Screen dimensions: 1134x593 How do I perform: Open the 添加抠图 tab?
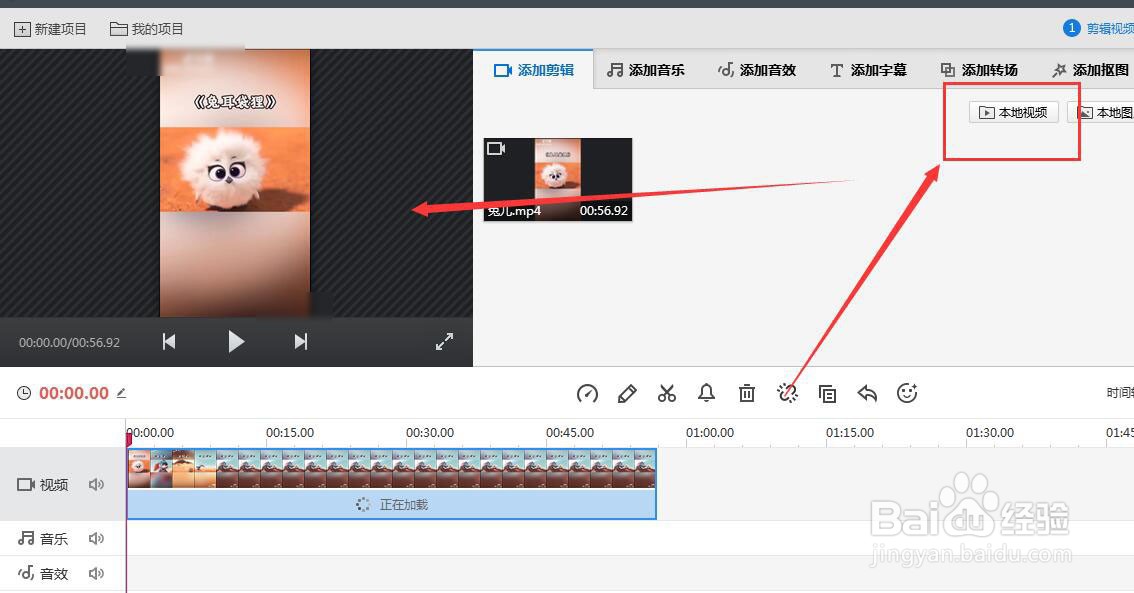(1091, 70)
